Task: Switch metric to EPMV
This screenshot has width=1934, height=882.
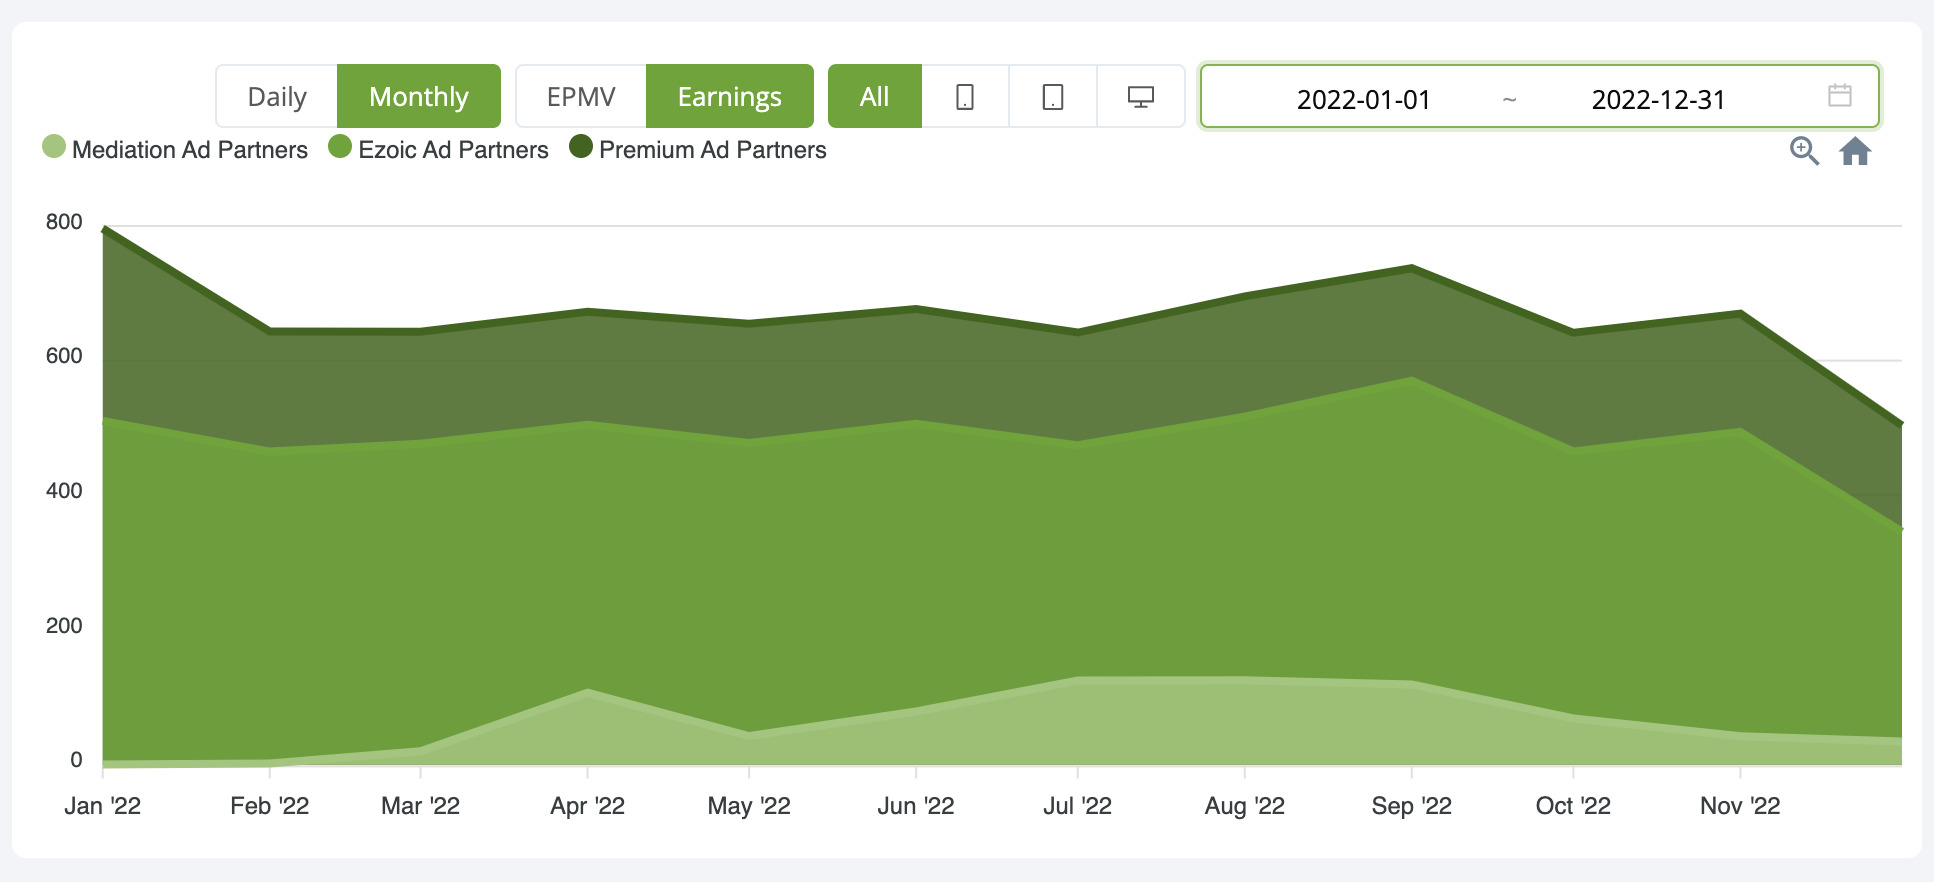Action: pyautogui.click(x=581, y=97)
